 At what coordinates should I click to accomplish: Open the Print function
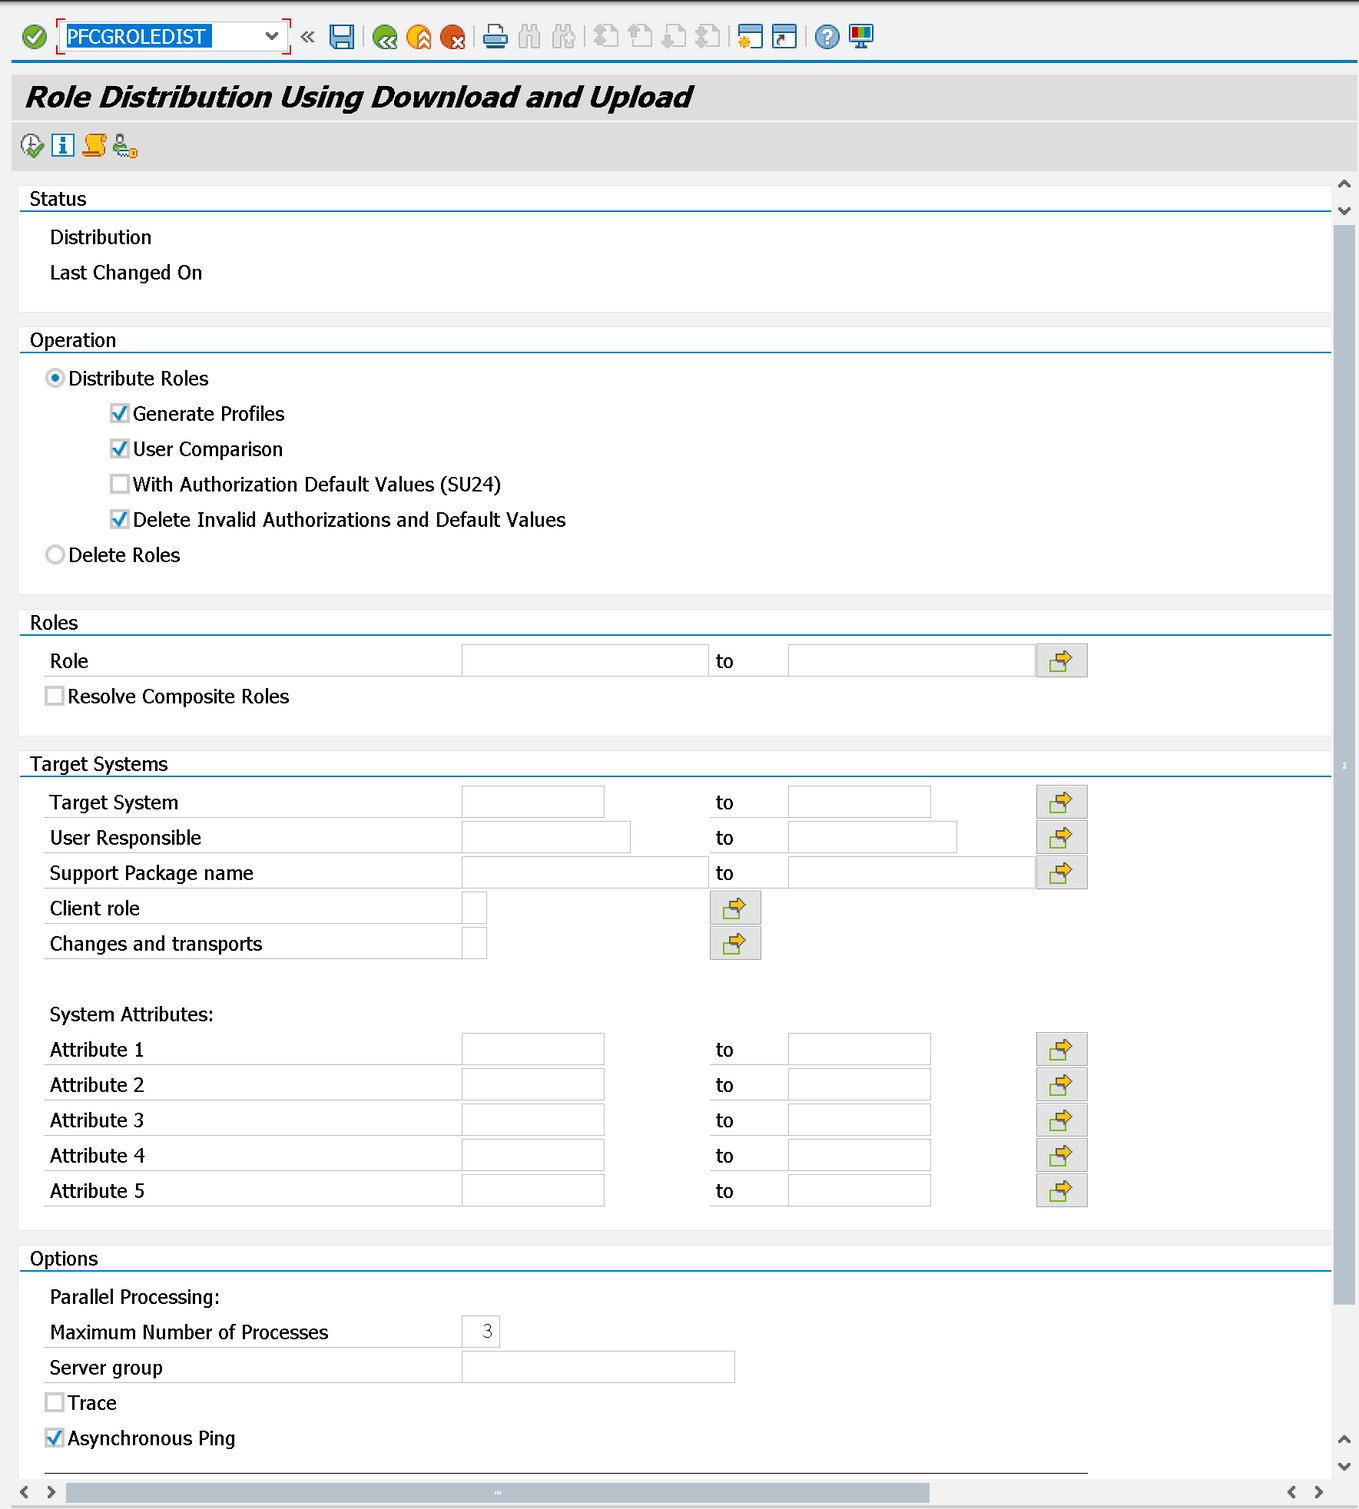click(495, 37)
